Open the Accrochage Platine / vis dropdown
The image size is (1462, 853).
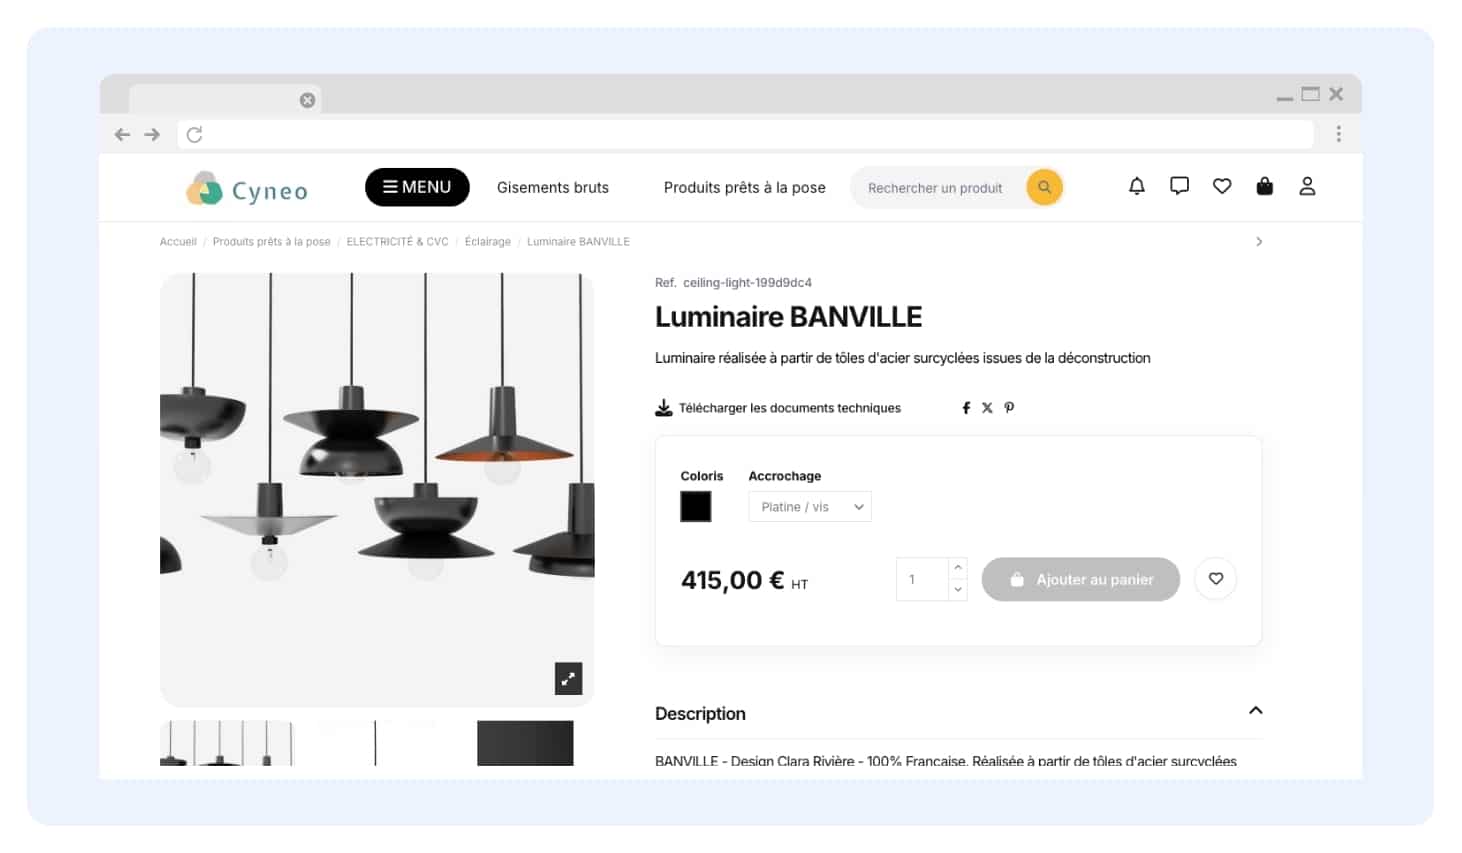tap(810, 507)
